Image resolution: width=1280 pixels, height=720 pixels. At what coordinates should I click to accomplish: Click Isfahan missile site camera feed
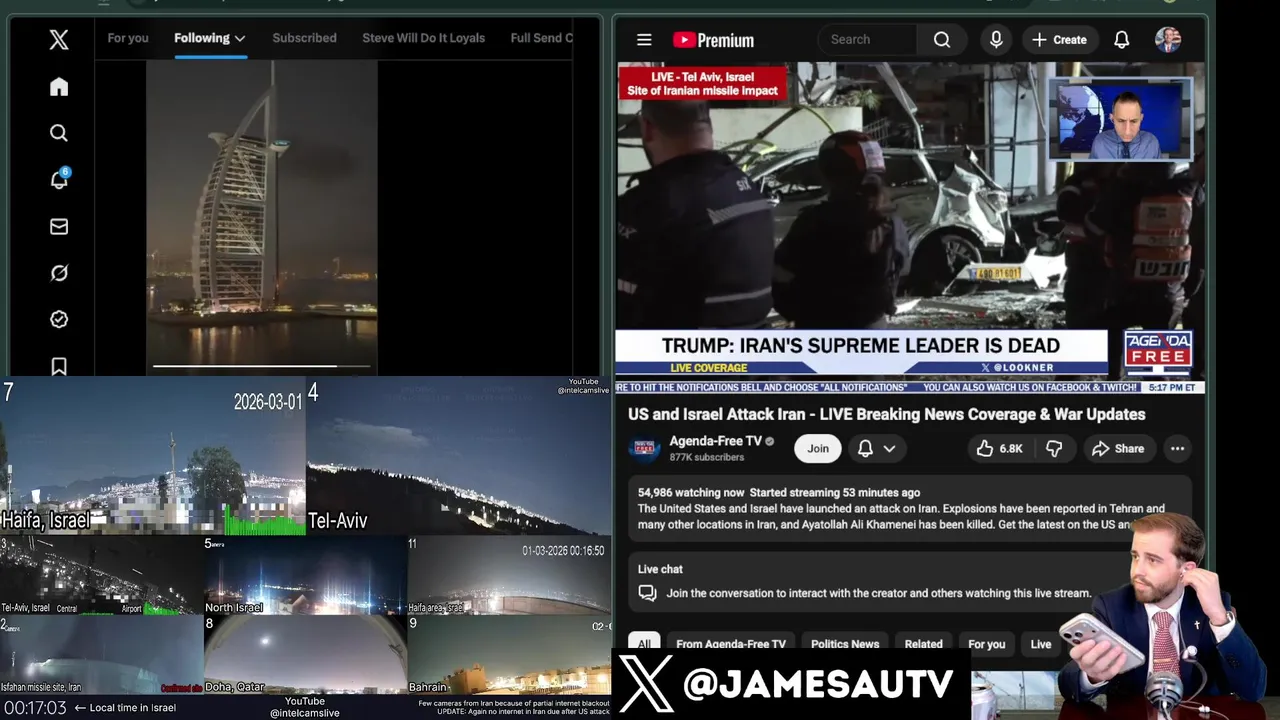[101, 654]
